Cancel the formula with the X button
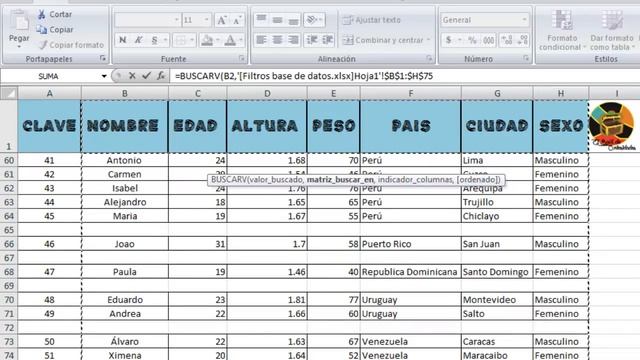The image size is (640, 360). pyautogui.click(x=132, y=76)
